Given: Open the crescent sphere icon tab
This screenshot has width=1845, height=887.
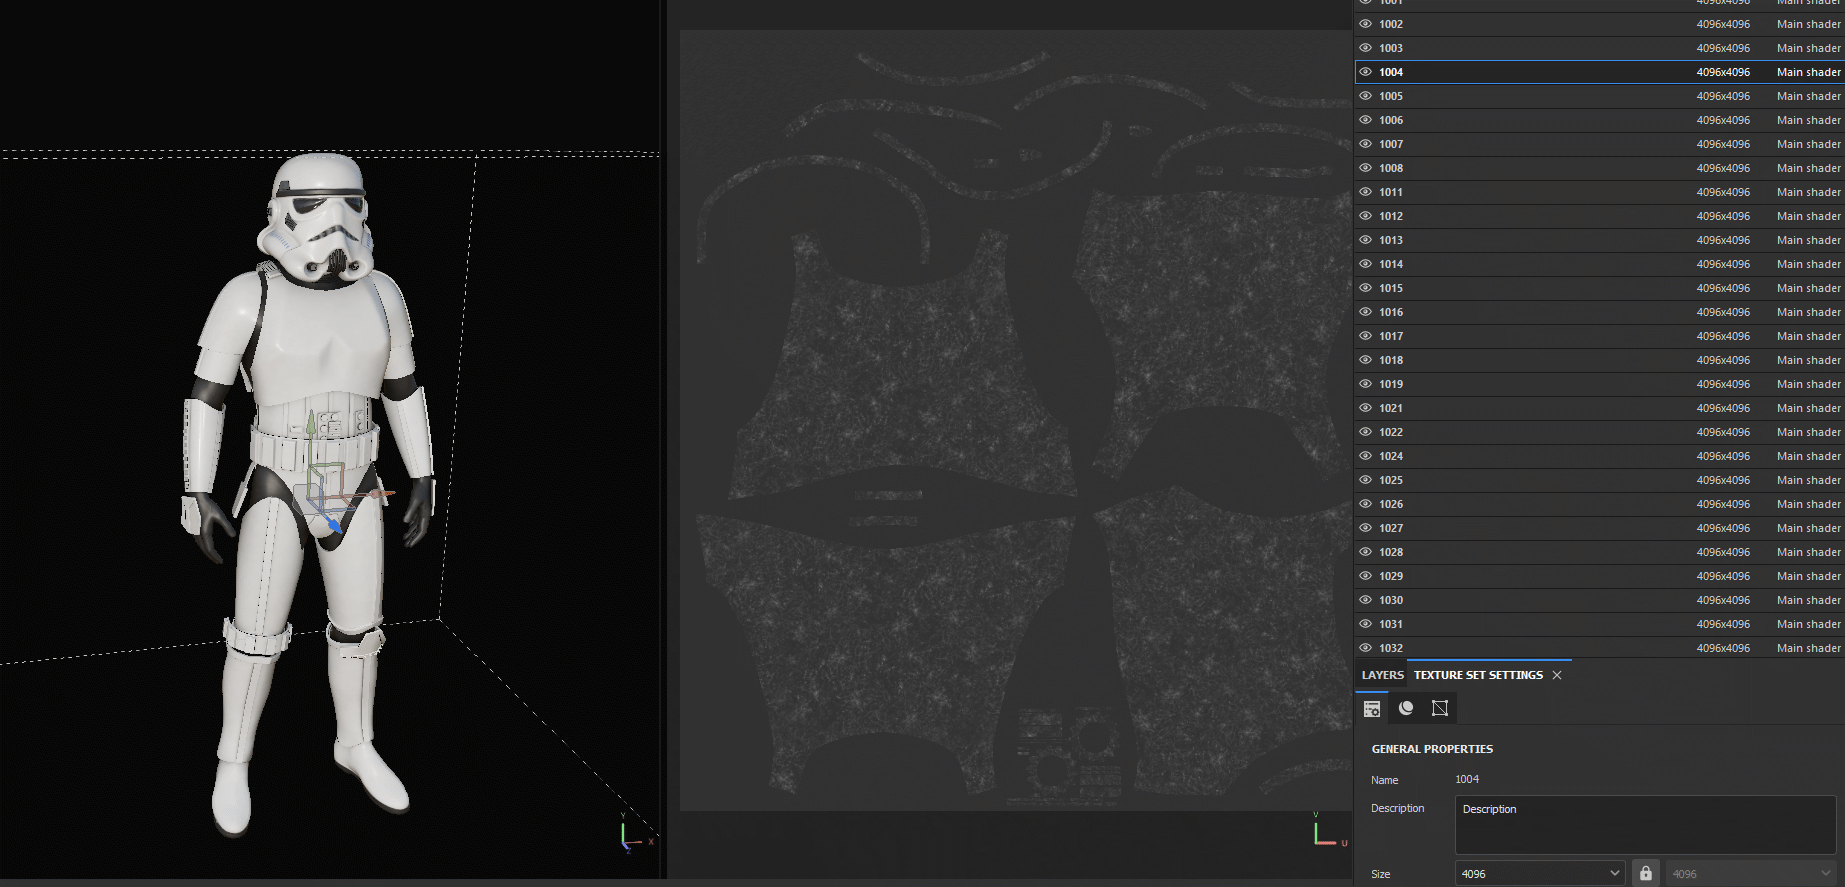Looking at the screenshot, I should pos(1406,708).
